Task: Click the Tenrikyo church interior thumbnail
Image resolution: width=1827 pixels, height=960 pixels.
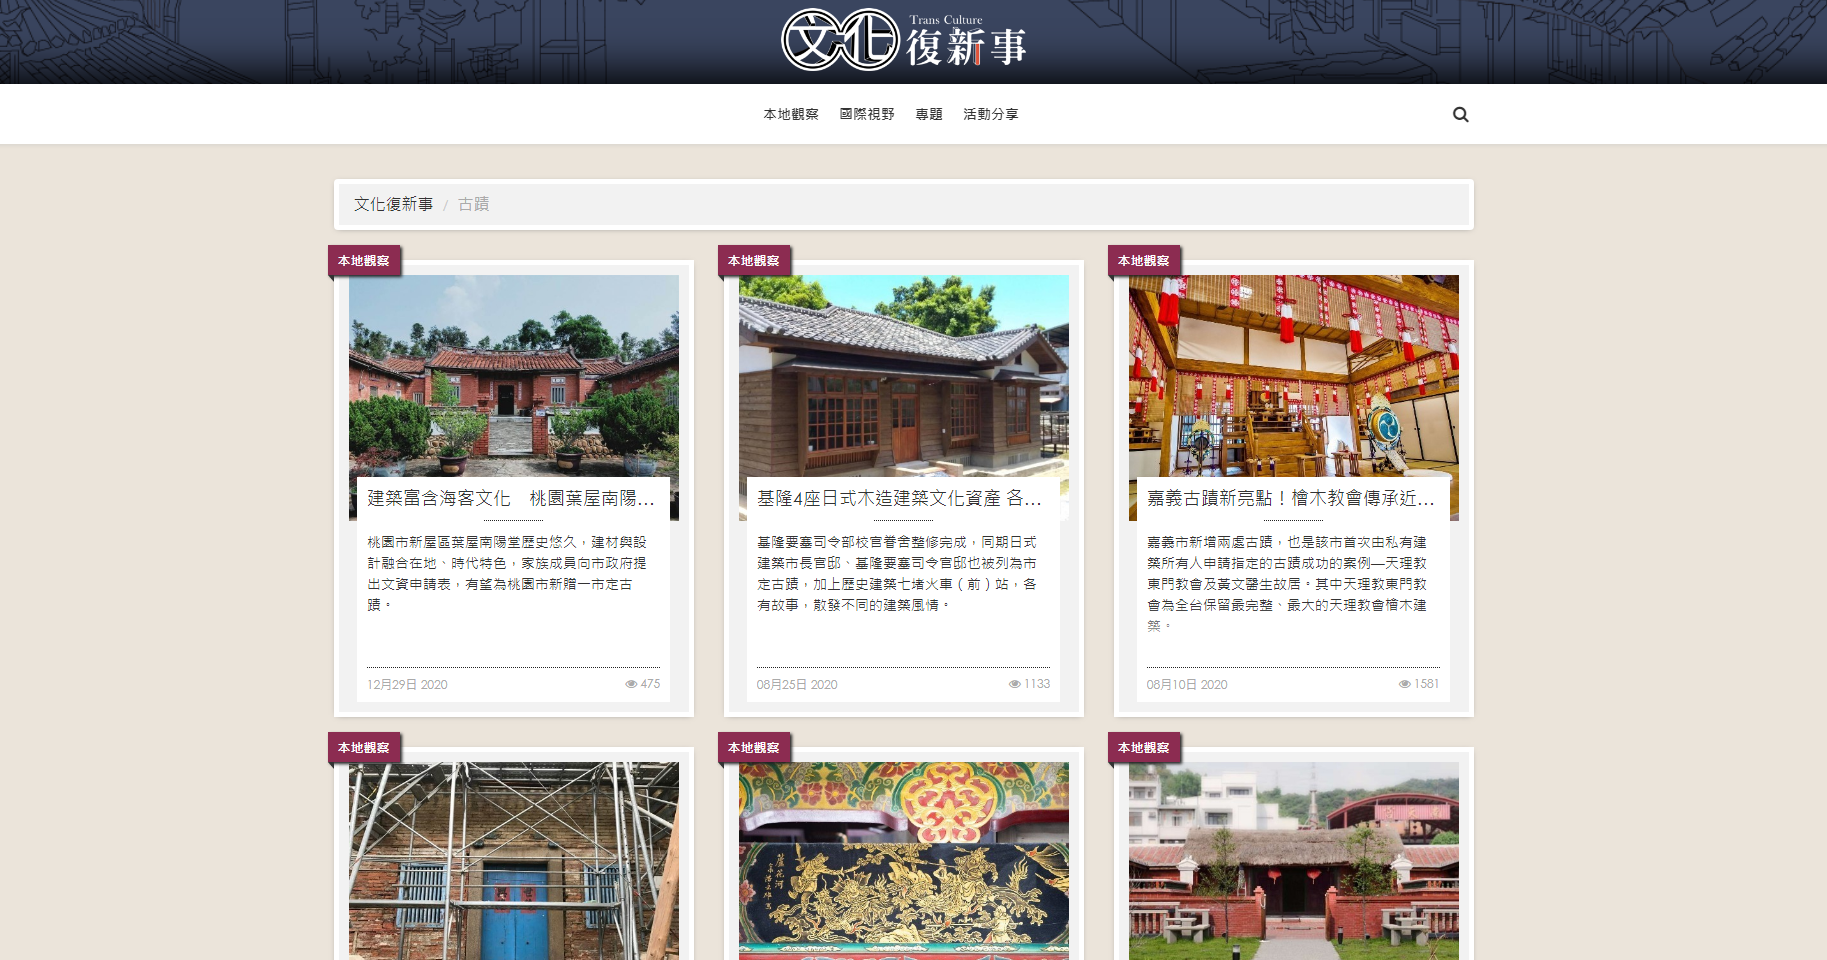Action: point(1293,375)
